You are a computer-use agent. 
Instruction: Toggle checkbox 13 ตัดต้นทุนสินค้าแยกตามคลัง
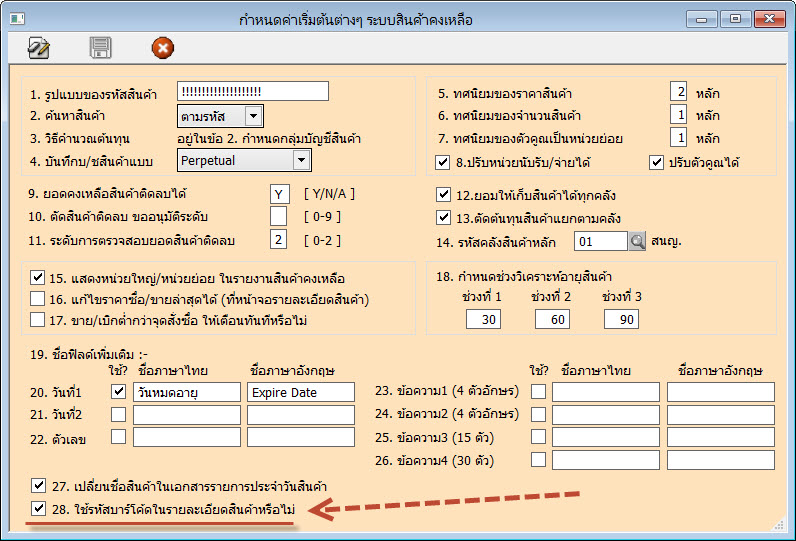(443, 218)
